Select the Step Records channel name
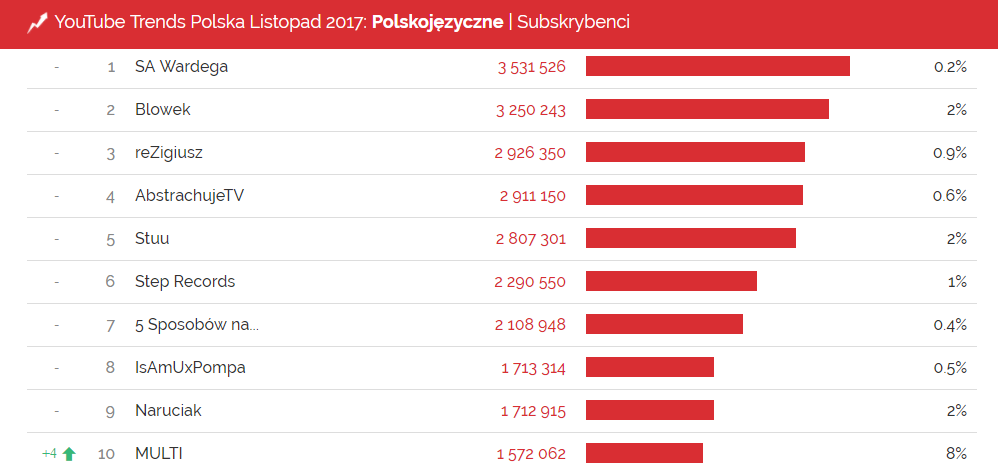The image size is (998, 472). point(185,282)
